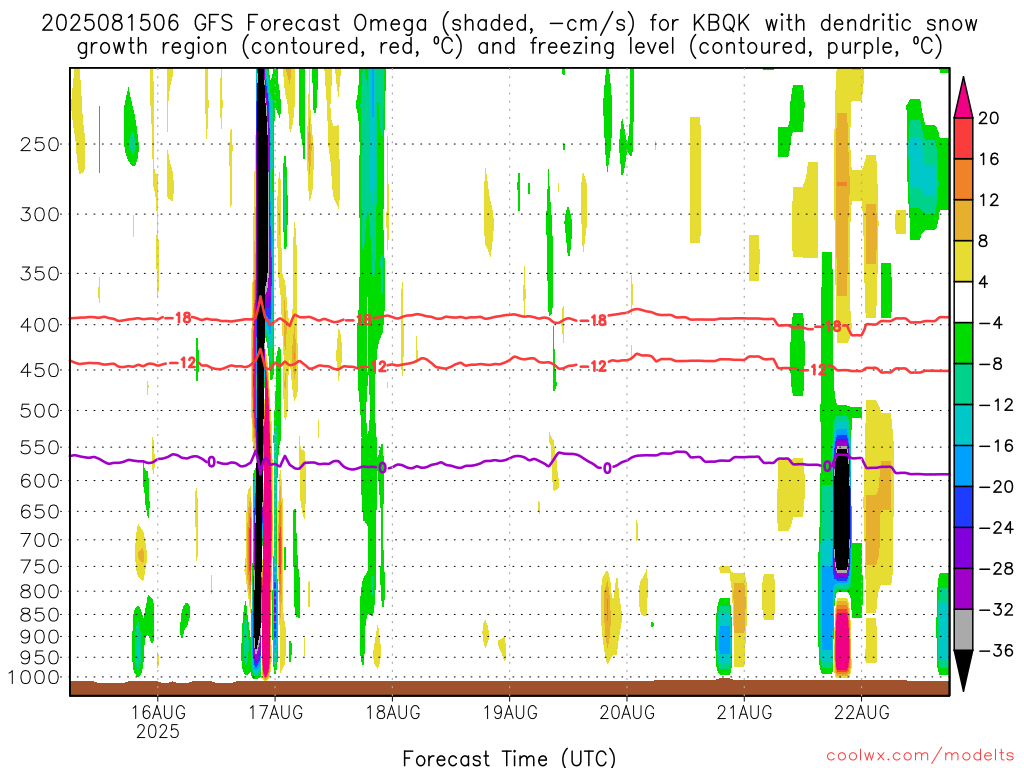The width and height of the screenshot is (1024, 768).
Task: Select the 22AUG date label
Action: coord(861,712)
